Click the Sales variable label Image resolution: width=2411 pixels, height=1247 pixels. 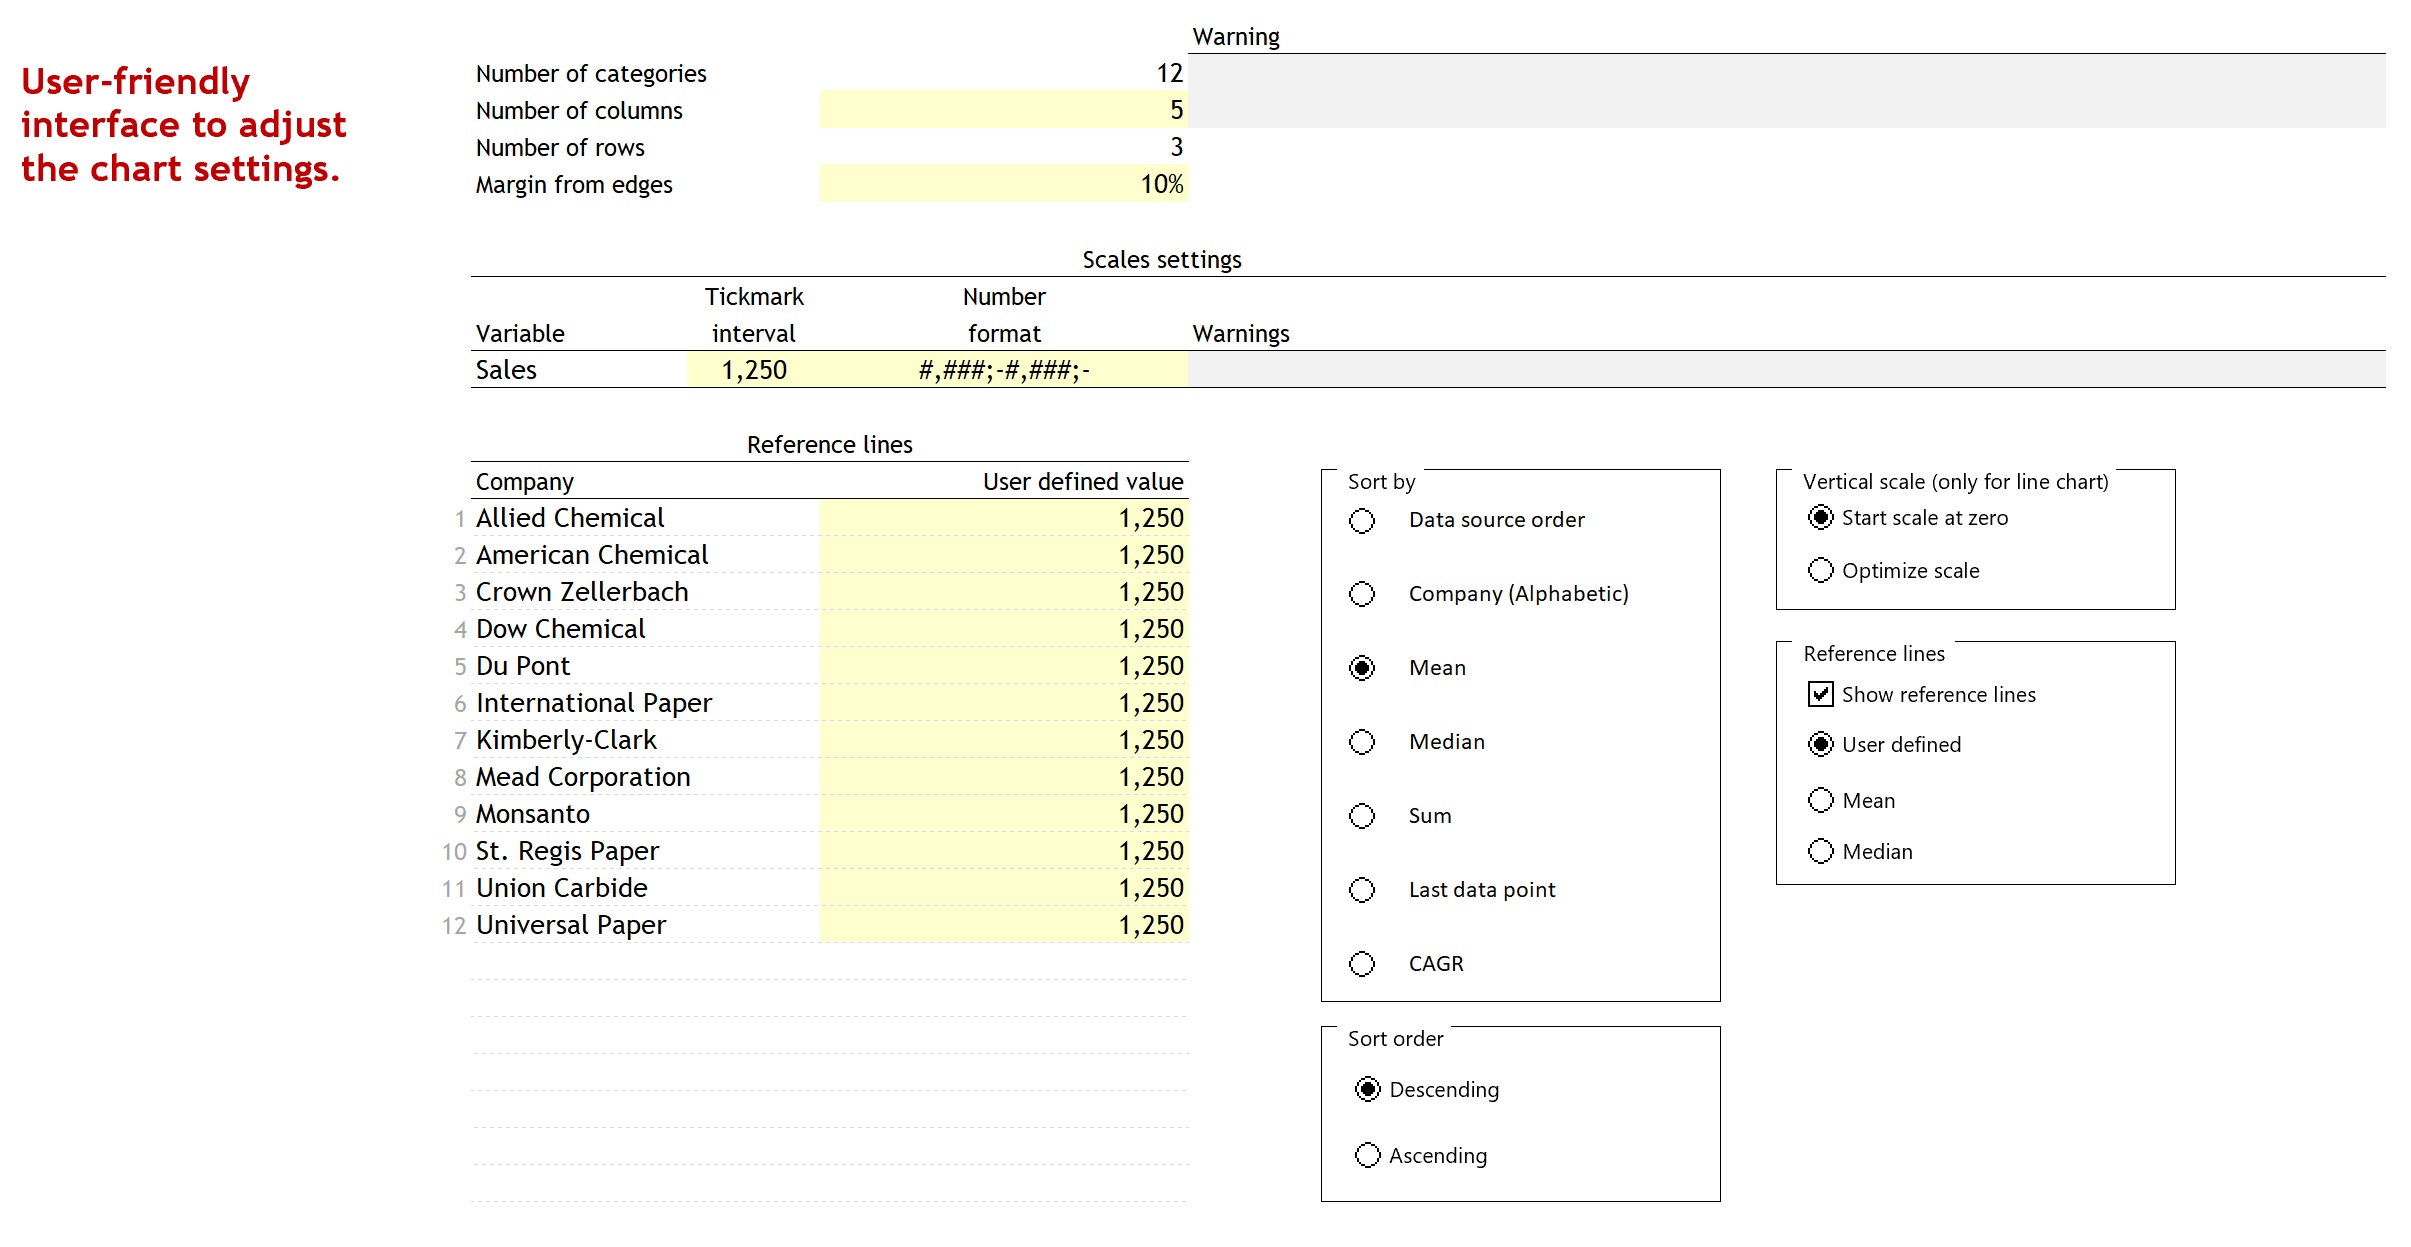click(506, 370)
